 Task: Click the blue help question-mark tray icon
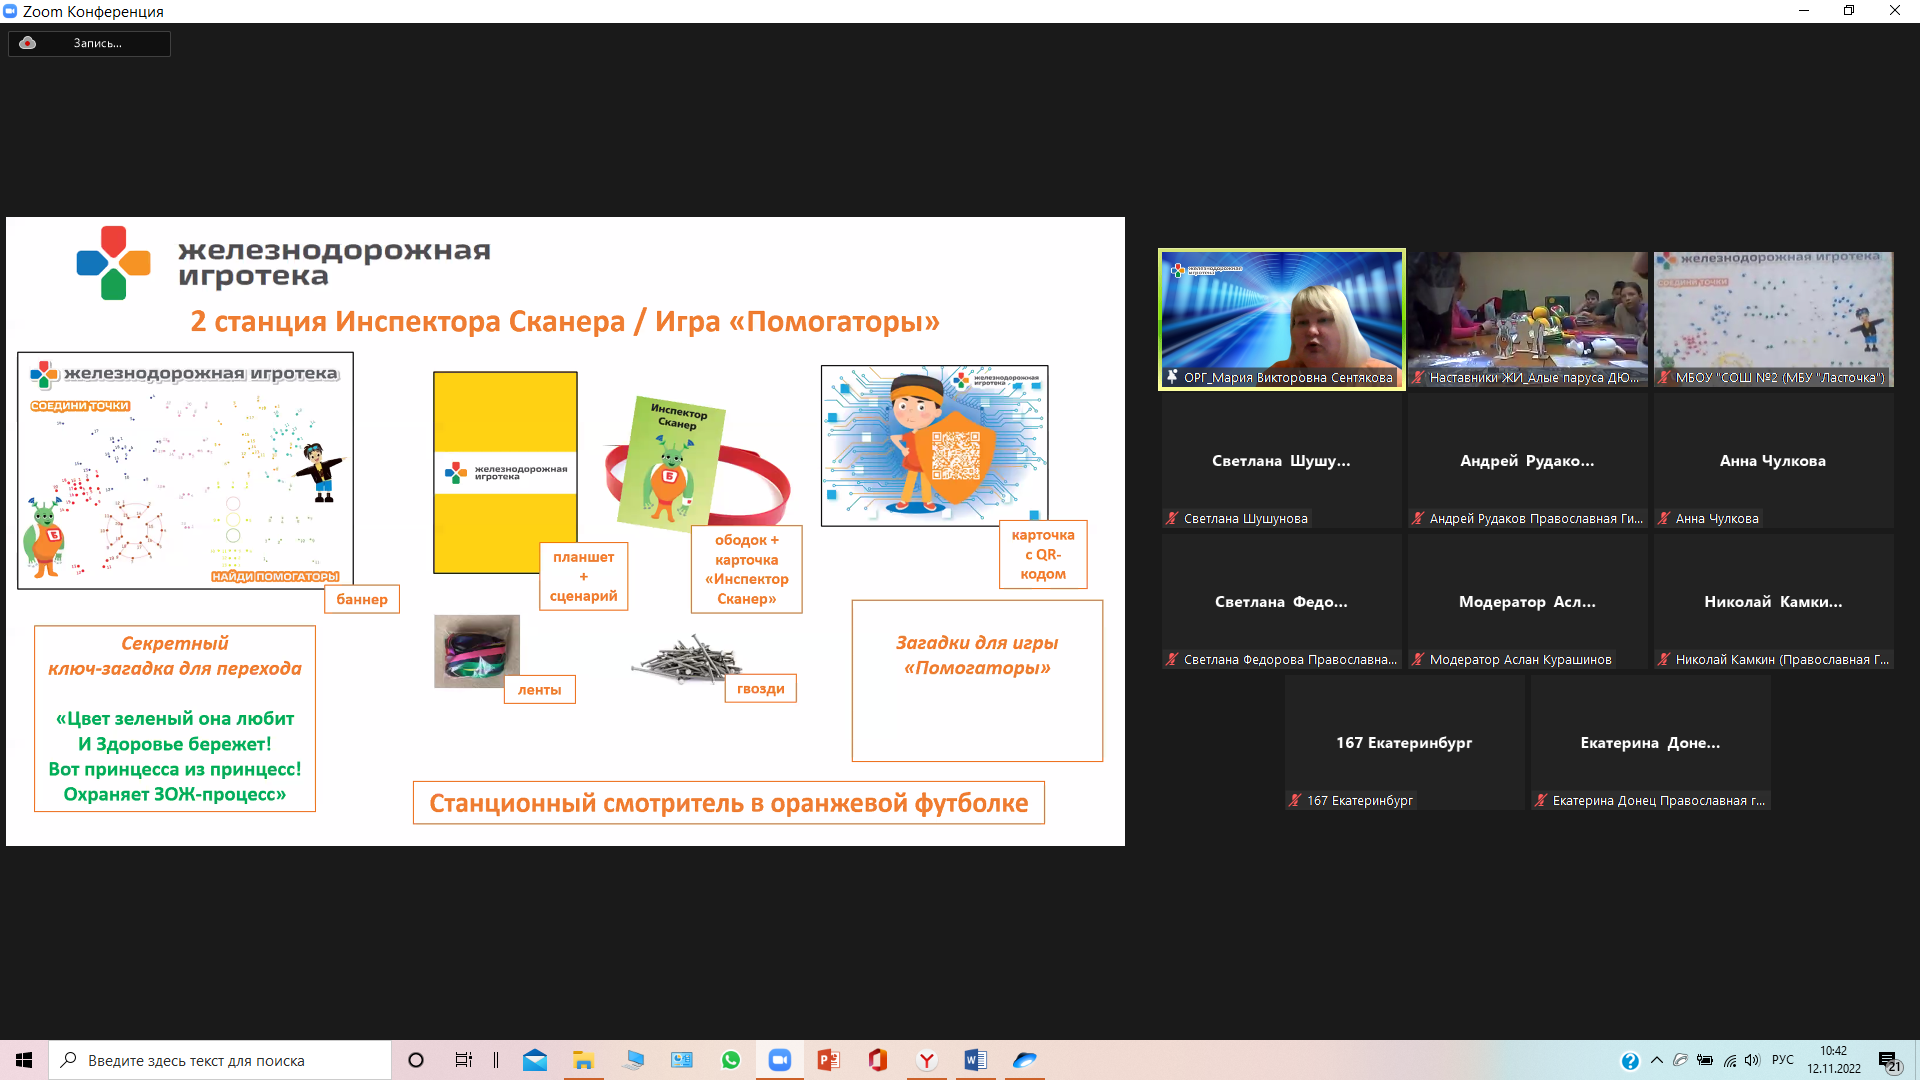pos(1630,1061)
